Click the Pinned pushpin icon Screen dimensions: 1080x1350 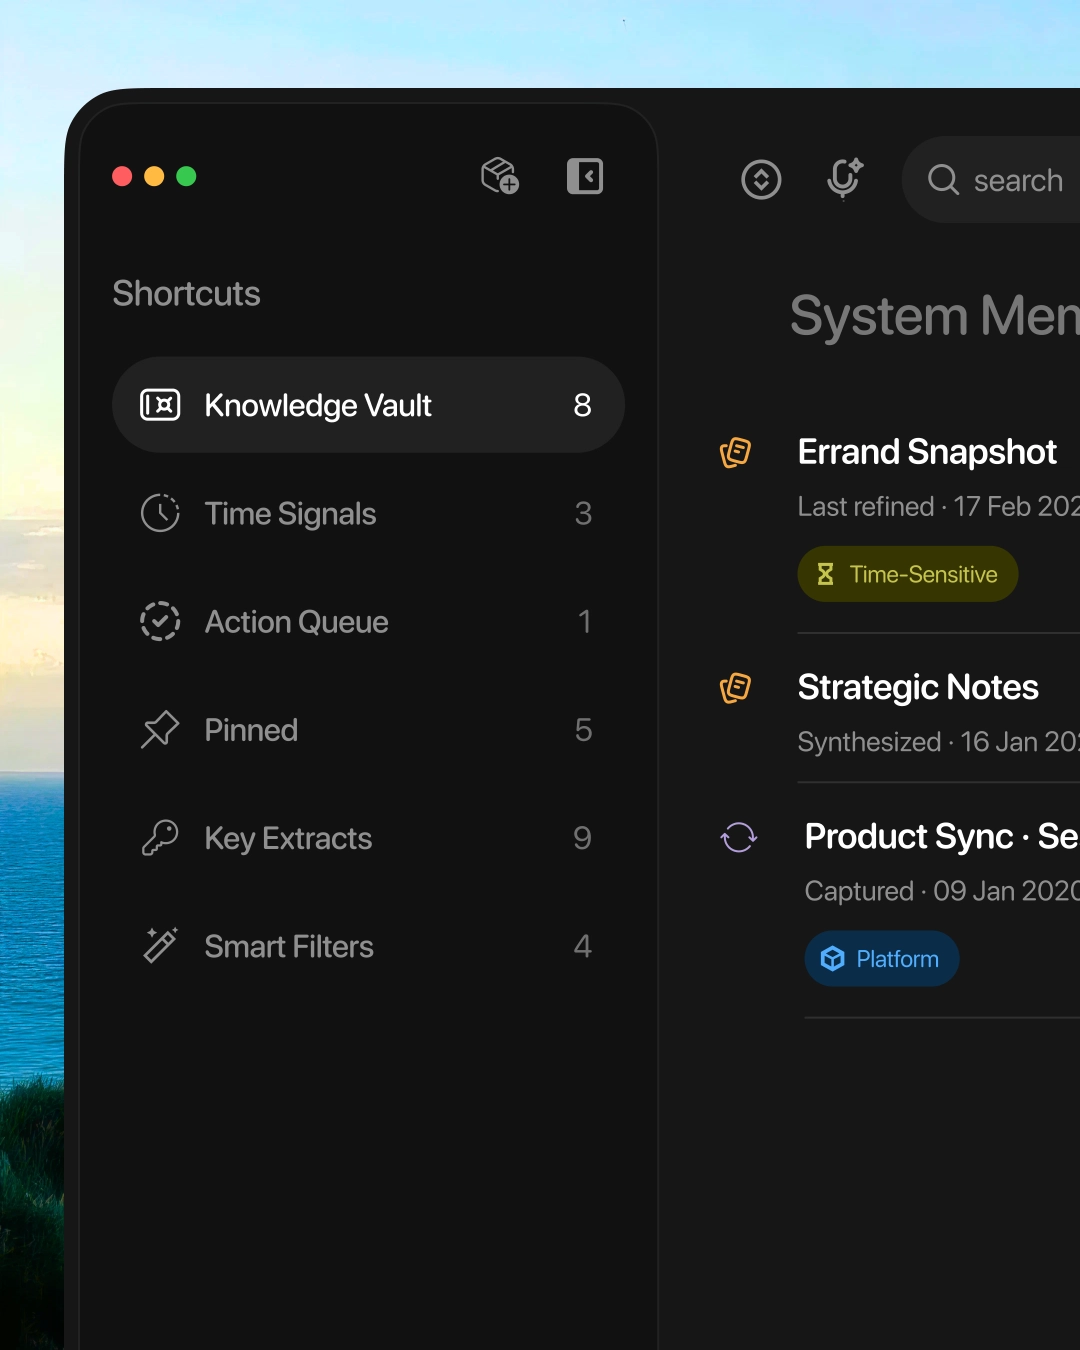[160, 730]
